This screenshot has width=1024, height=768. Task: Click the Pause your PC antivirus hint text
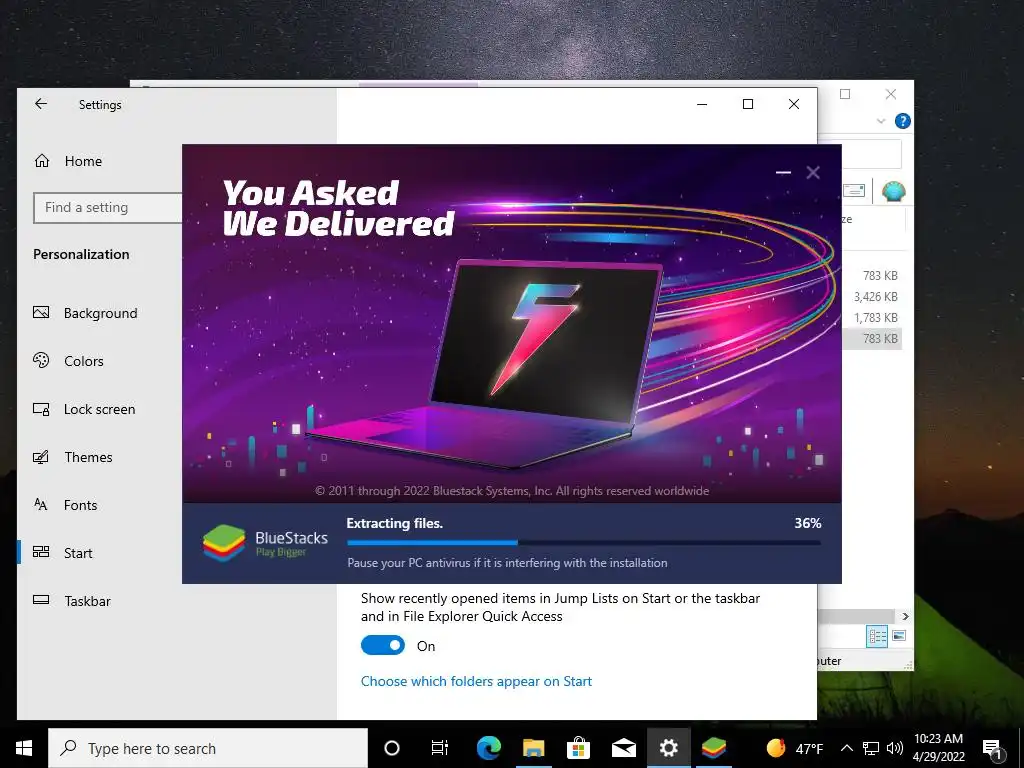pyautogui.click(x=507, y=562)
